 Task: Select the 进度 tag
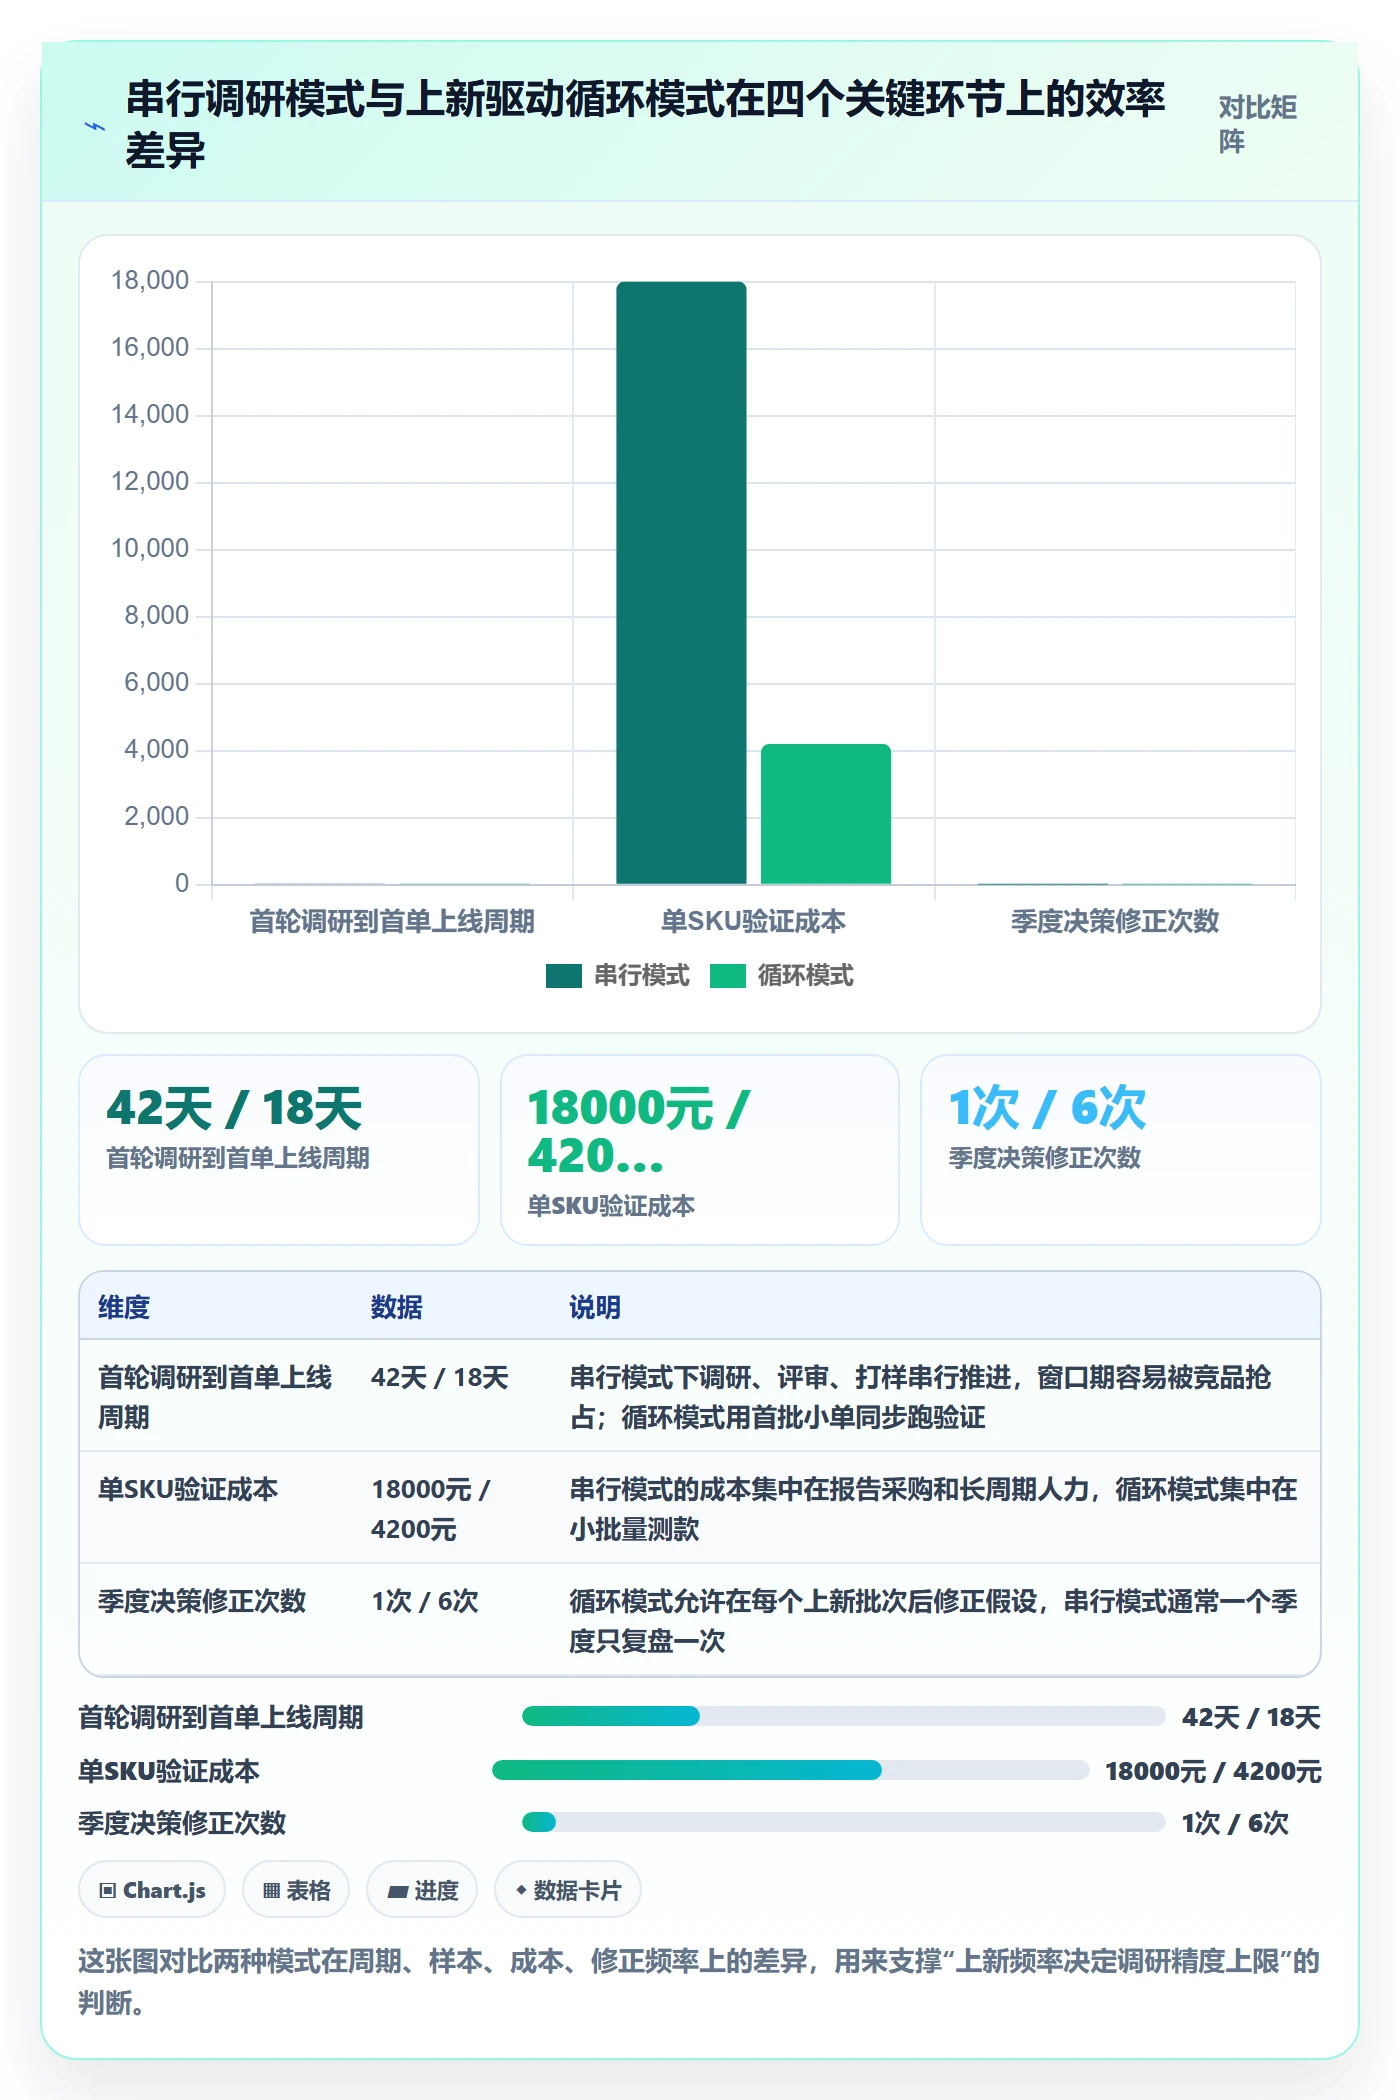pyautogui.click(x=422, y=1890)
